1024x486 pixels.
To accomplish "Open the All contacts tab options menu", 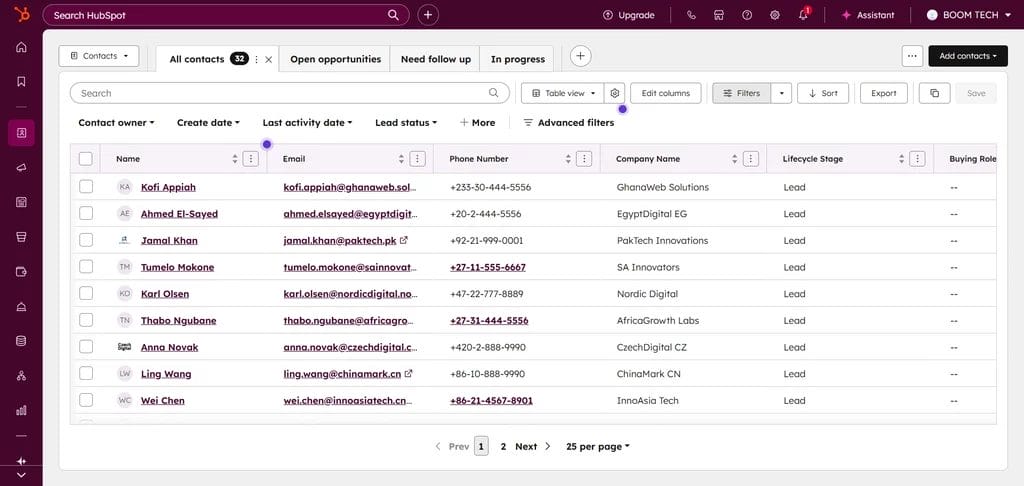I will tap(256, 59).
